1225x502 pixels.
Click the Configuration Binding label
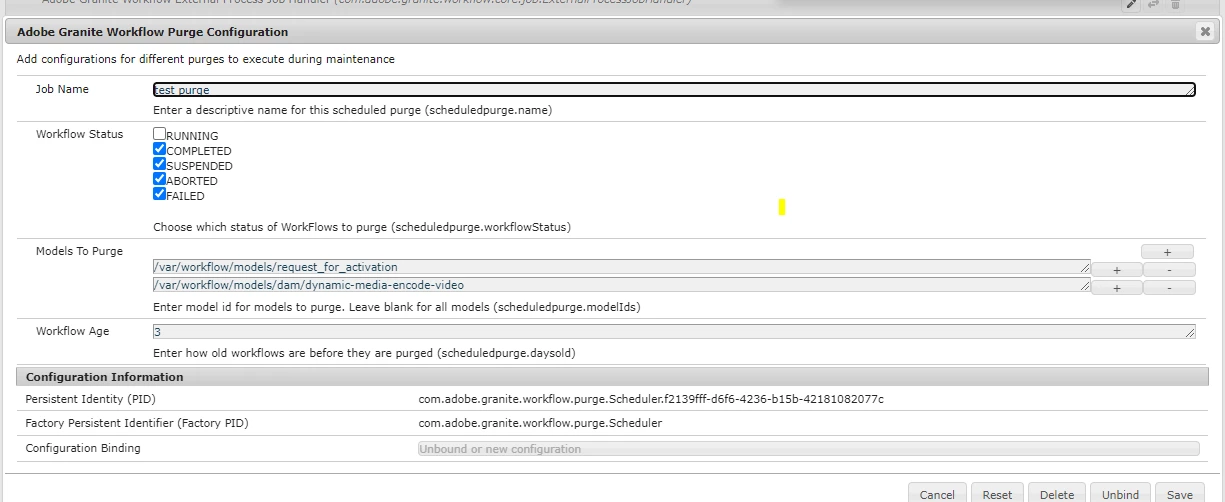pyautogui.click(x=83, y=448)
